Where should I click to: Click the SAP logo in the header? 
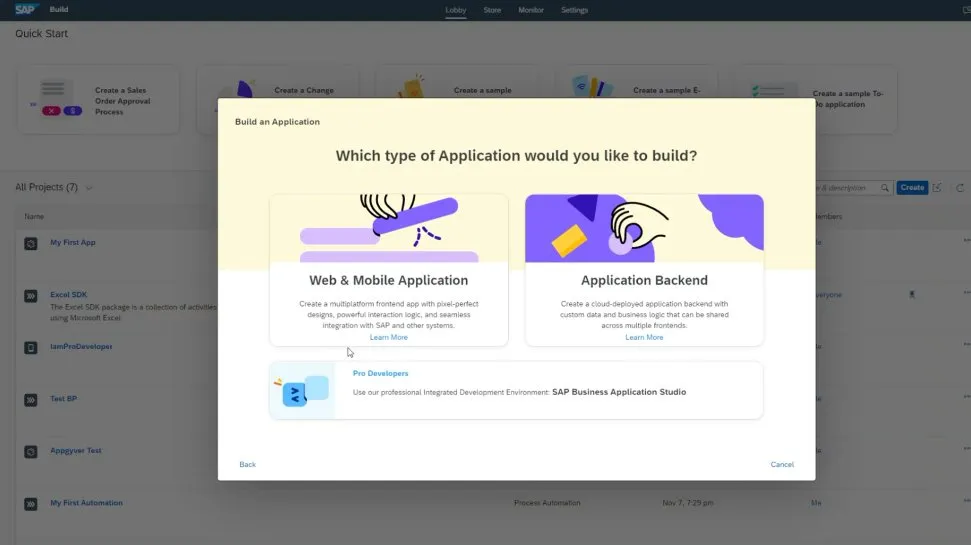(25, 10)
